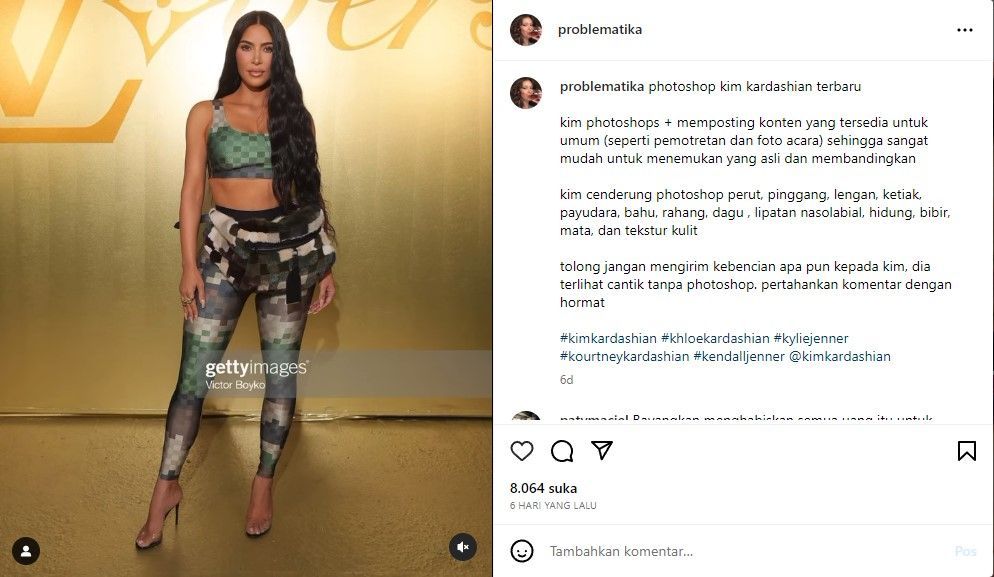
Task: Show tagged people icon on photo
Action: [26, 551]
